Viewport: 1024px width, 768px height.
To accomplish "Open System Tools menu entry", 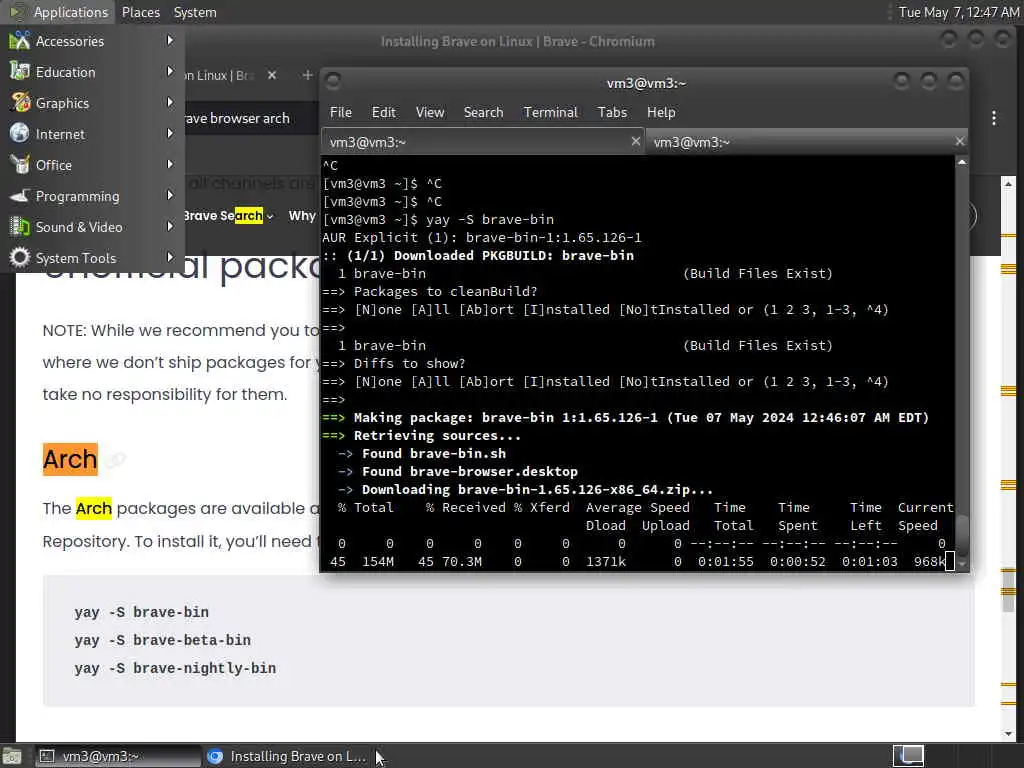I will [x=92, y=258].
